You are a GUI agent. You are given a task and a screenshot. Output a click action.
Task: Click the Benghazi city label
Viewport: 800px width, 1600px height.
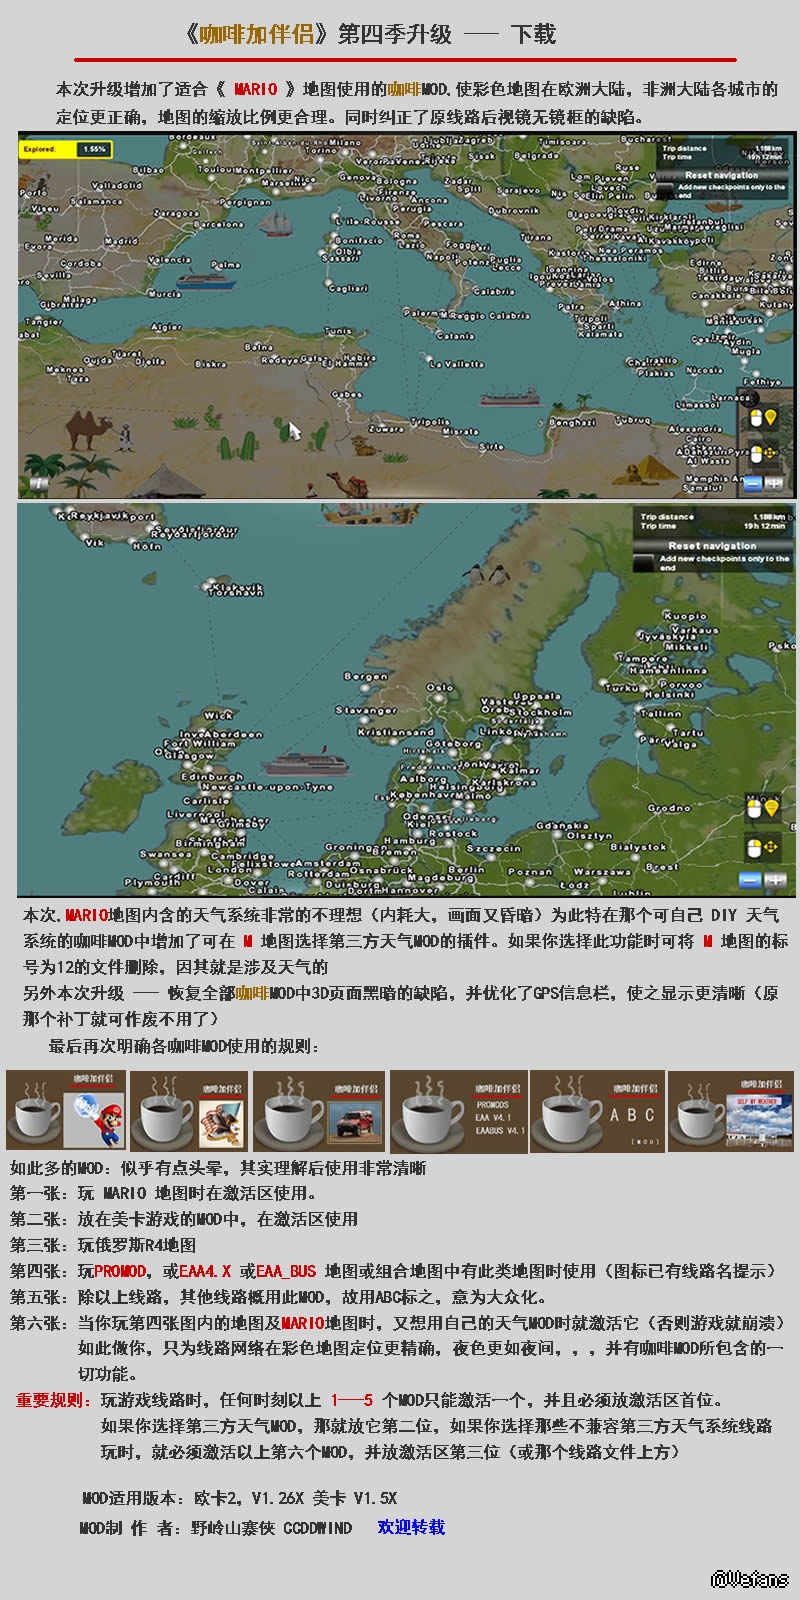[x=571, y=422]
